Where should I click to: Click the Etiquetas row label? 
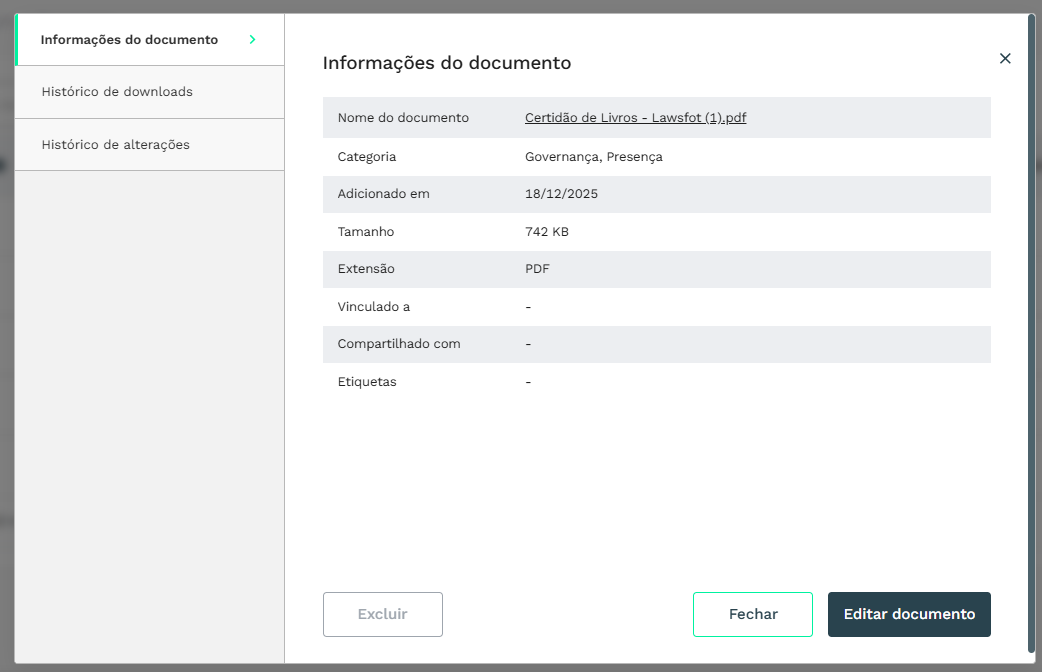(367, 382)
